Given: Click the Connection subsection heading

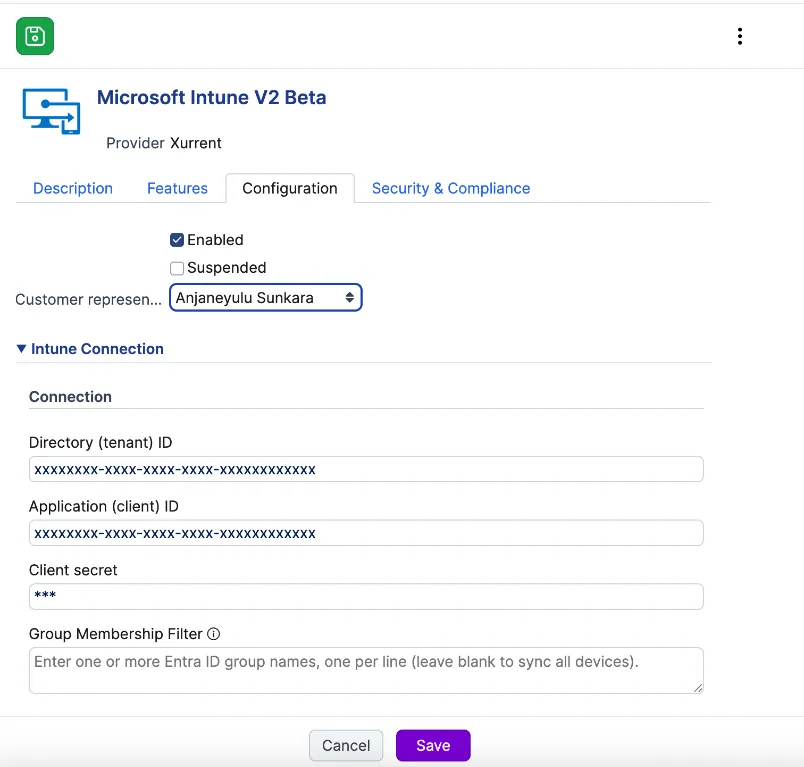Looking at the screenshot, I should [x=70, y=397].
